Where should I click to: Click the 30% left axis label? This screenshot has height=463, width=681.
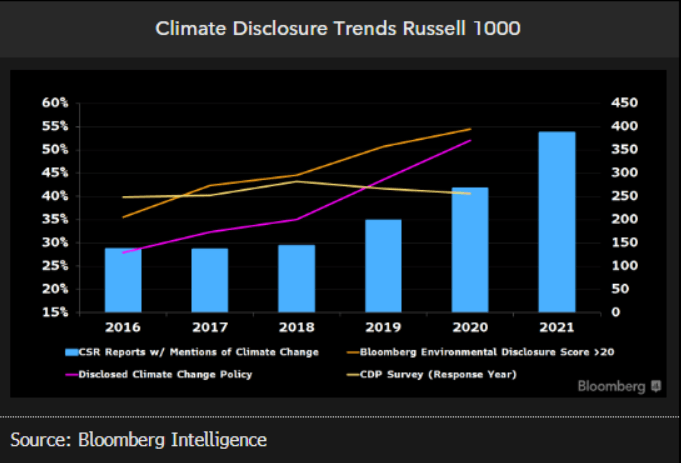pos(55,243)
